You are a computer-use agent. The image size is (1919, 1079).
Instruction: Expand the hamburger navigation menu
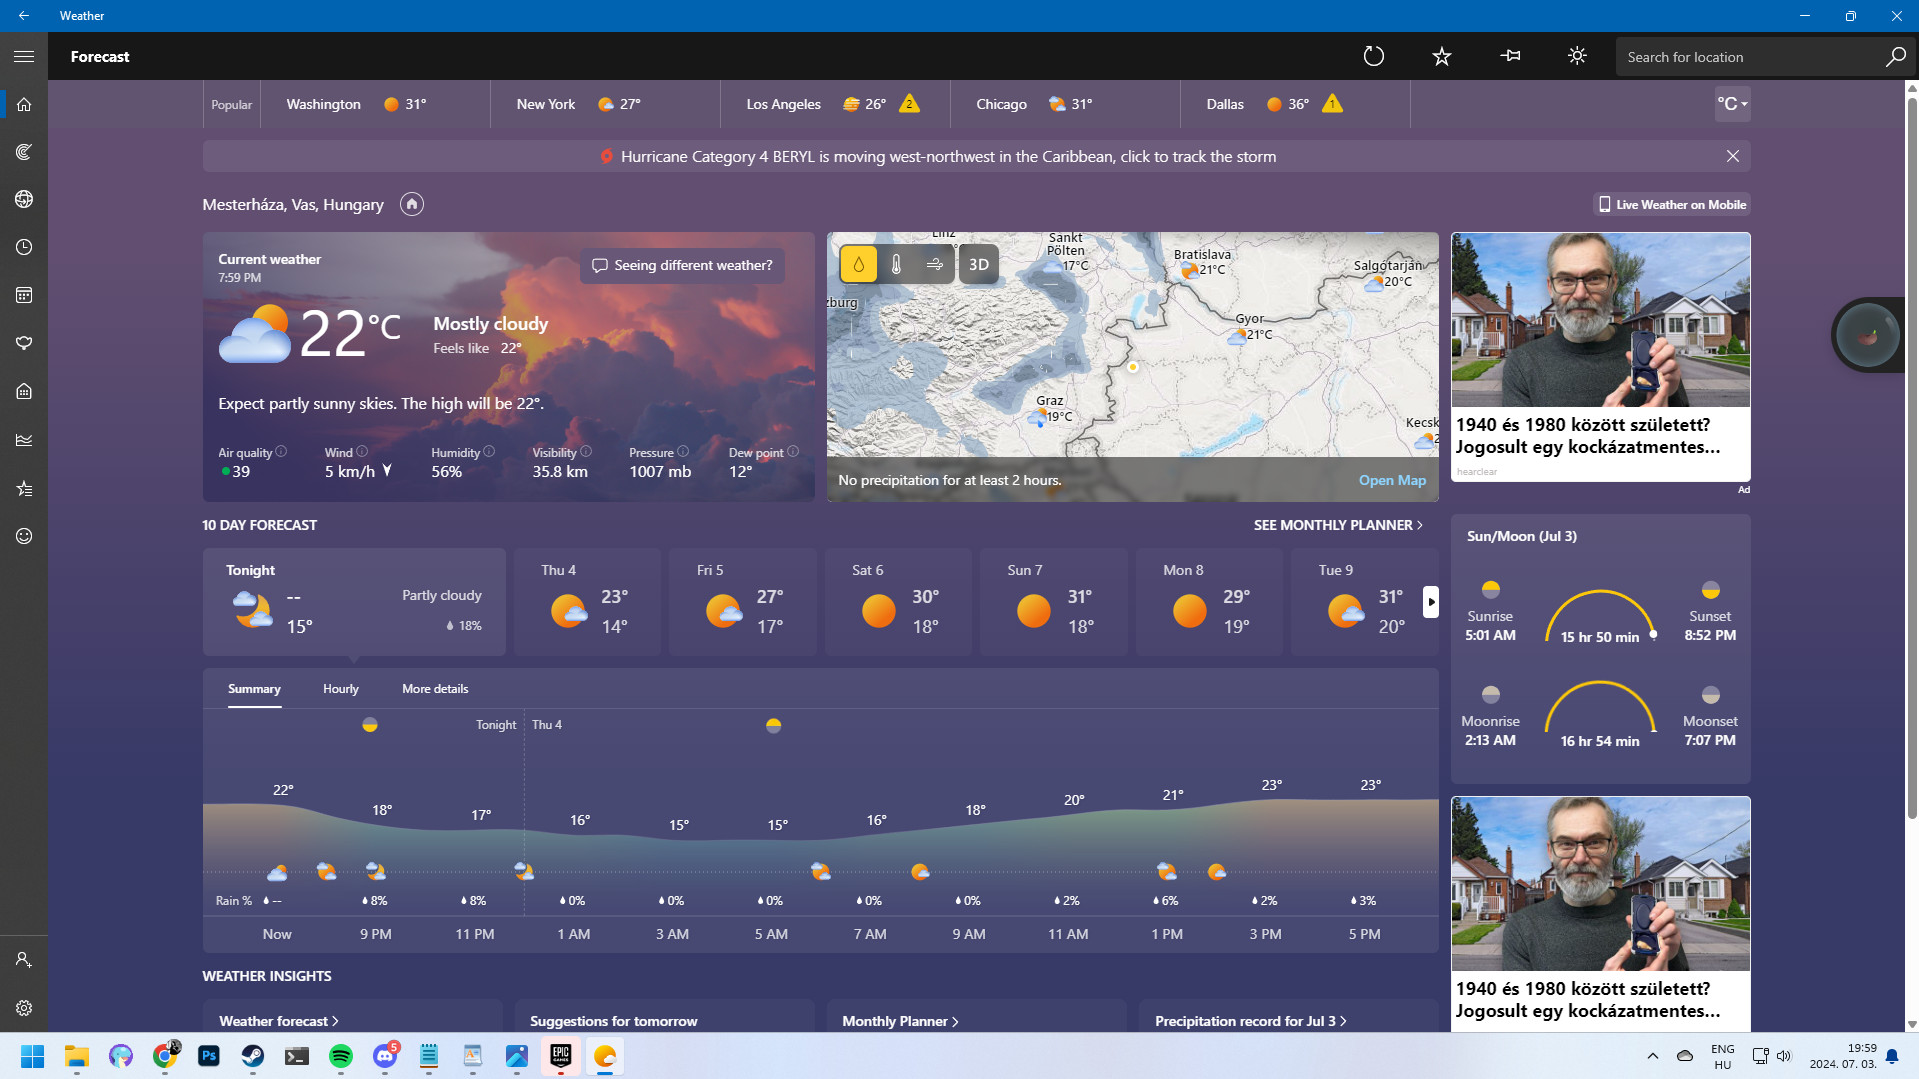coord(24,57)
